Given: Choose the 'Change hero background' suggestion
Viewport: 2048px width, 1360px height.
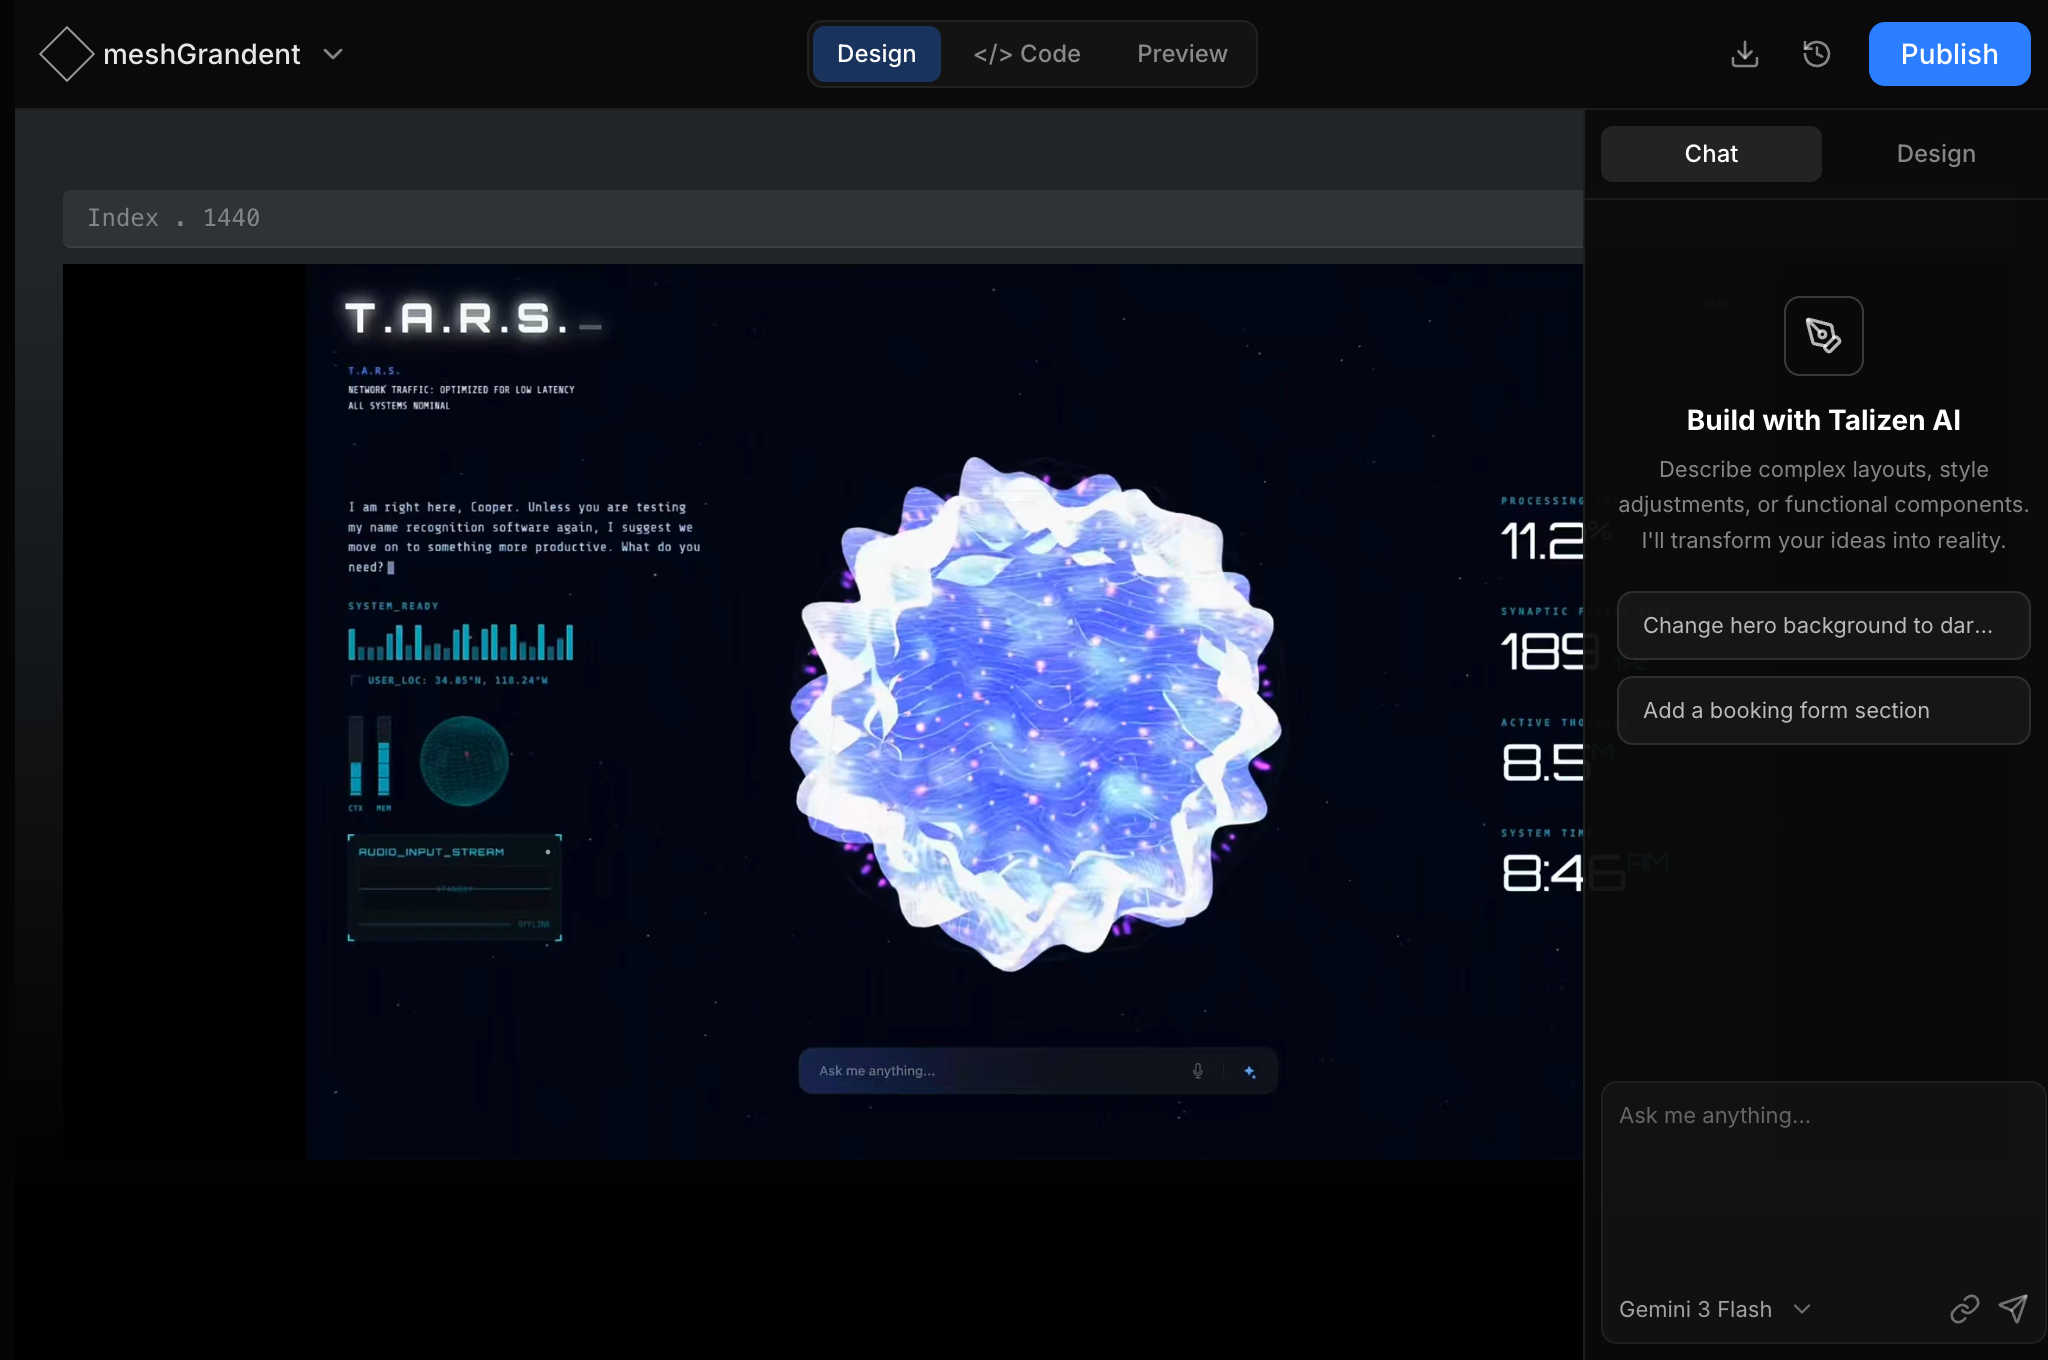Looking at the screenshot, I should click(1823, 626).
